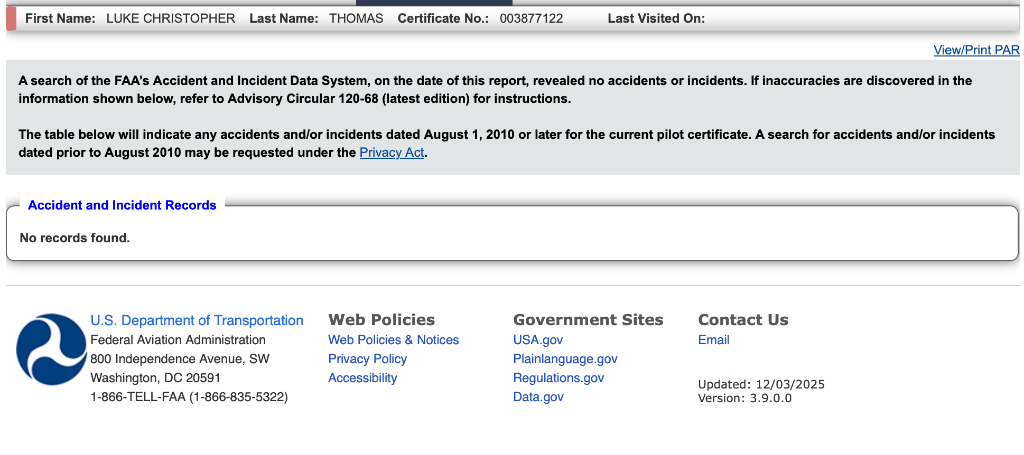Open the Accessibility link
This screenshot has height=455, width=1024.
pyautogui.click(x=362, y=377)
